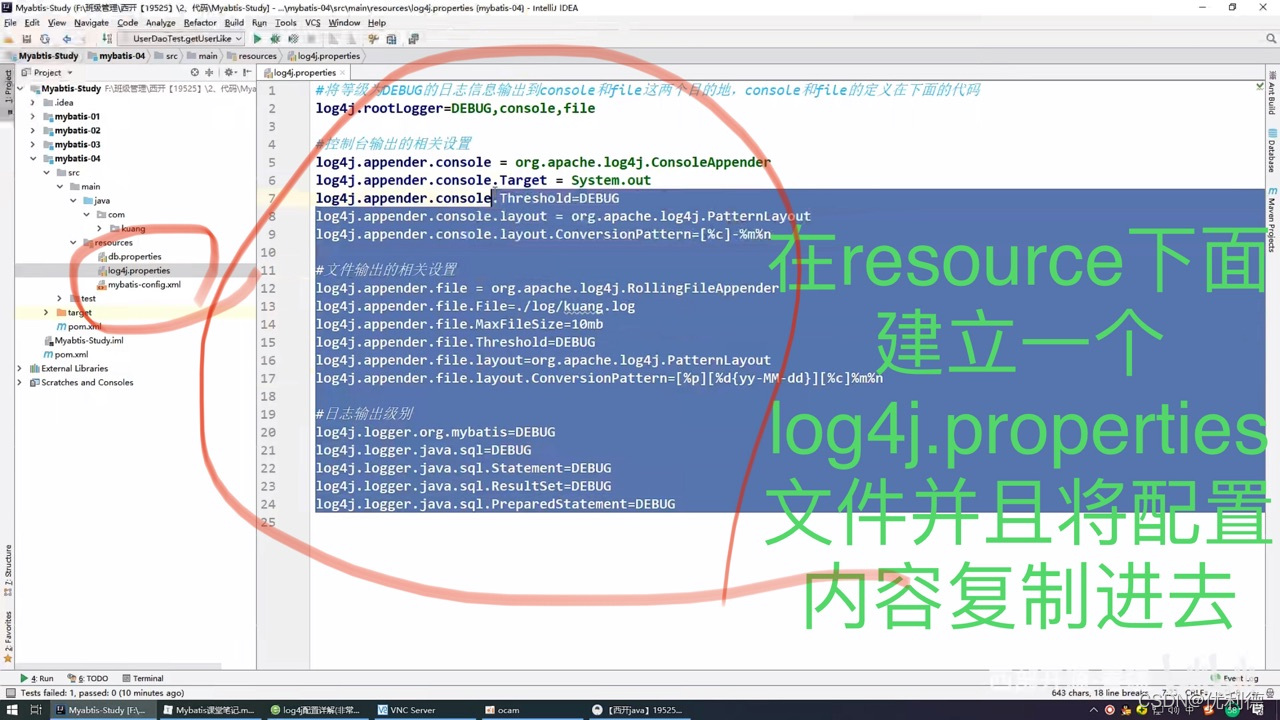Open the Navigate menu

click(x=91, y=22)
